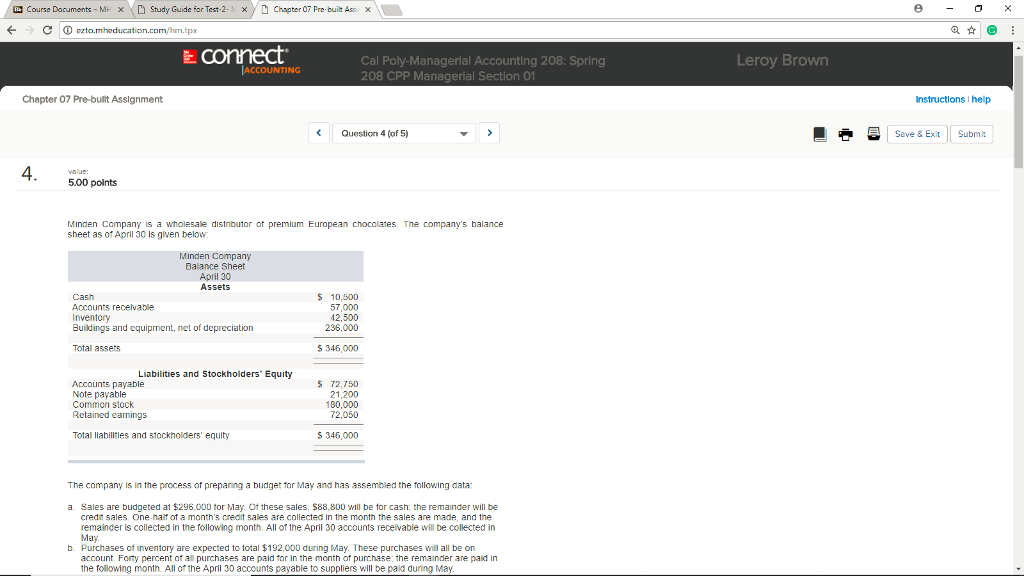Click the browser back arrow

tap(10, 30)
